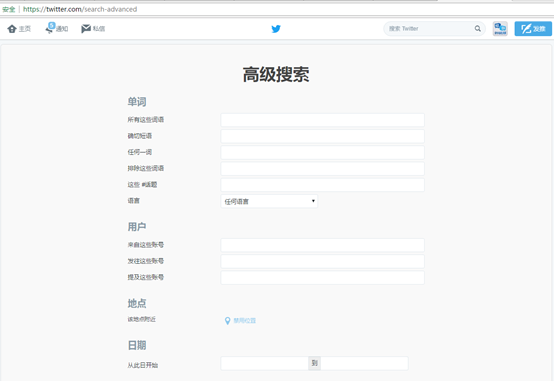Screen dimensions: 554x381
Task: Open the 主页 home icon
Action: (x=12, y=29)
